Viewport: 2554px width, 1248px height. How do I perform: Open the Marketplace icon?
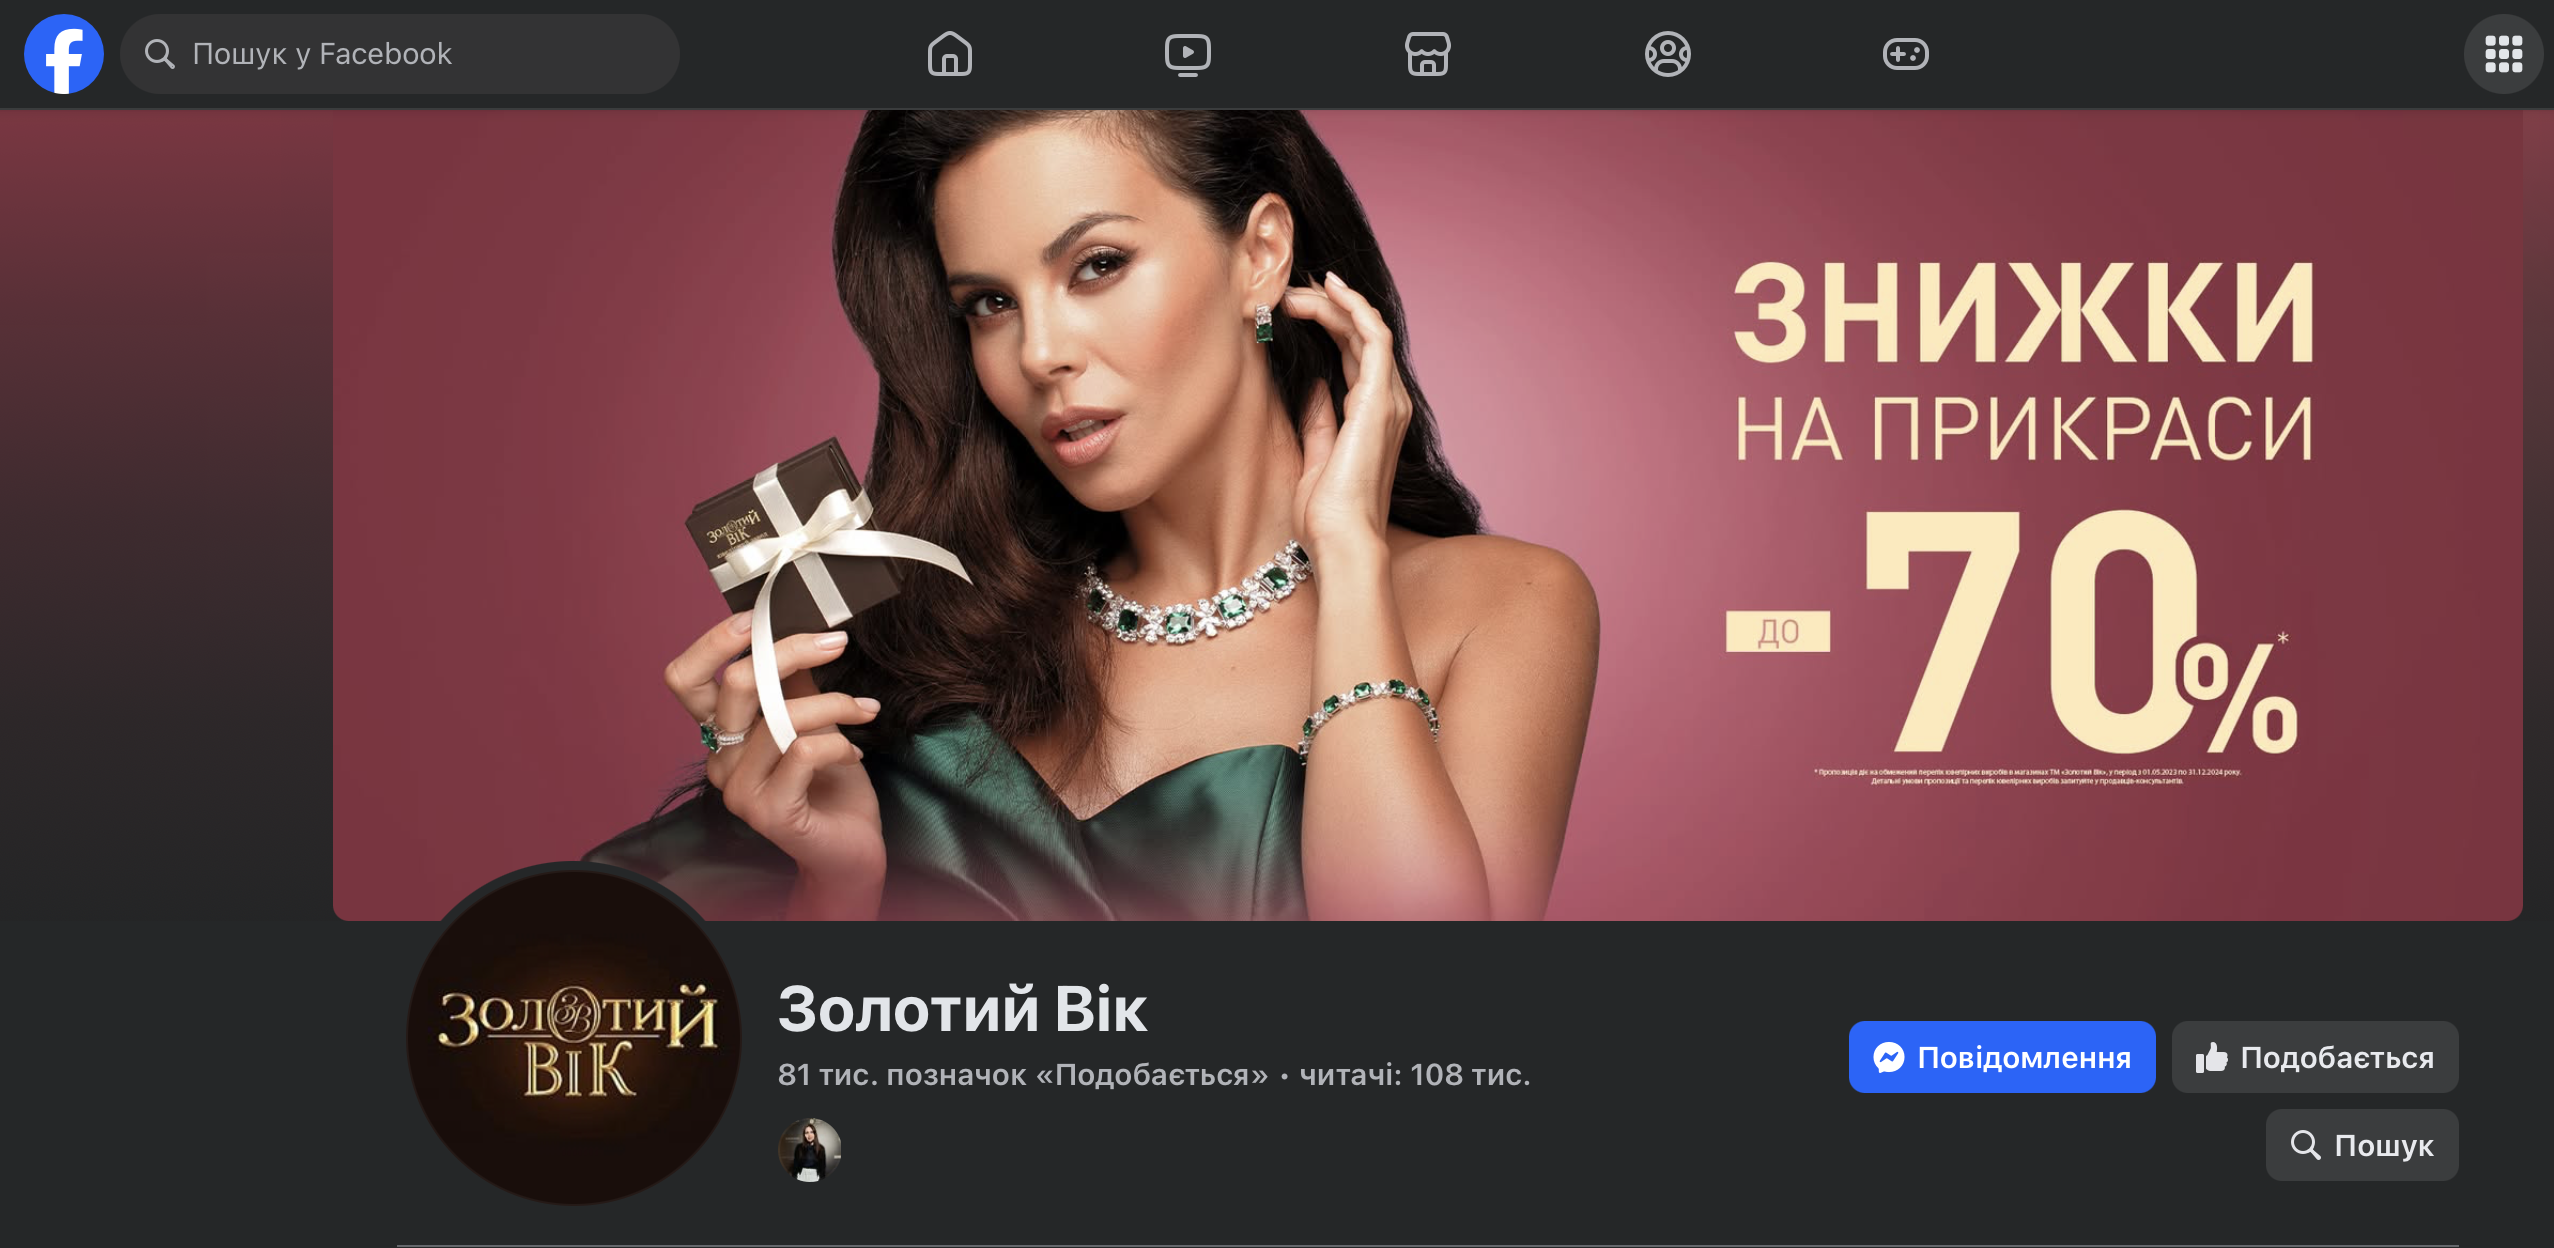coord(1427,54)
